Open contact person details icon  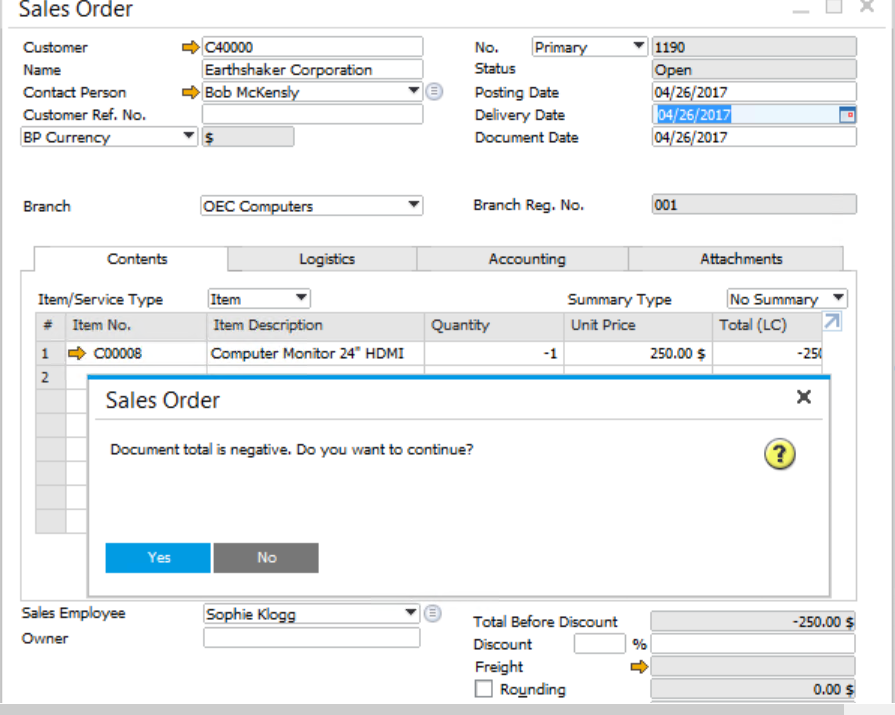434,92
